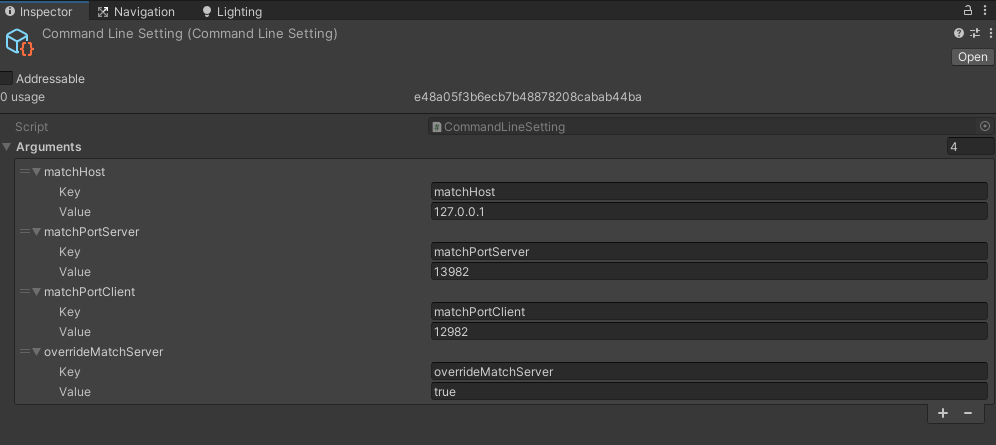This screenshot has height=445, width=996.
Task: Click the inspector lock icon
Action: pos(967,10)
